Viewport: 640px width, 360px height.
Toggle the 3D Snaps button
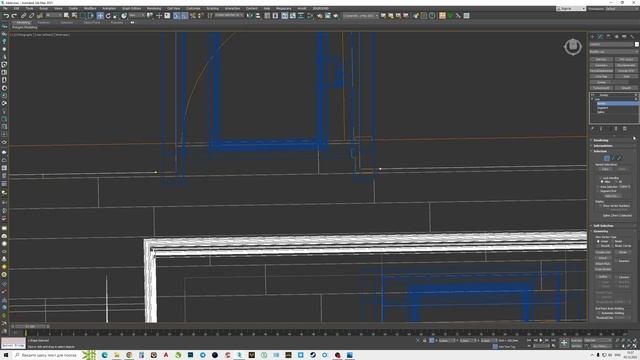click(x=177, y=16)
